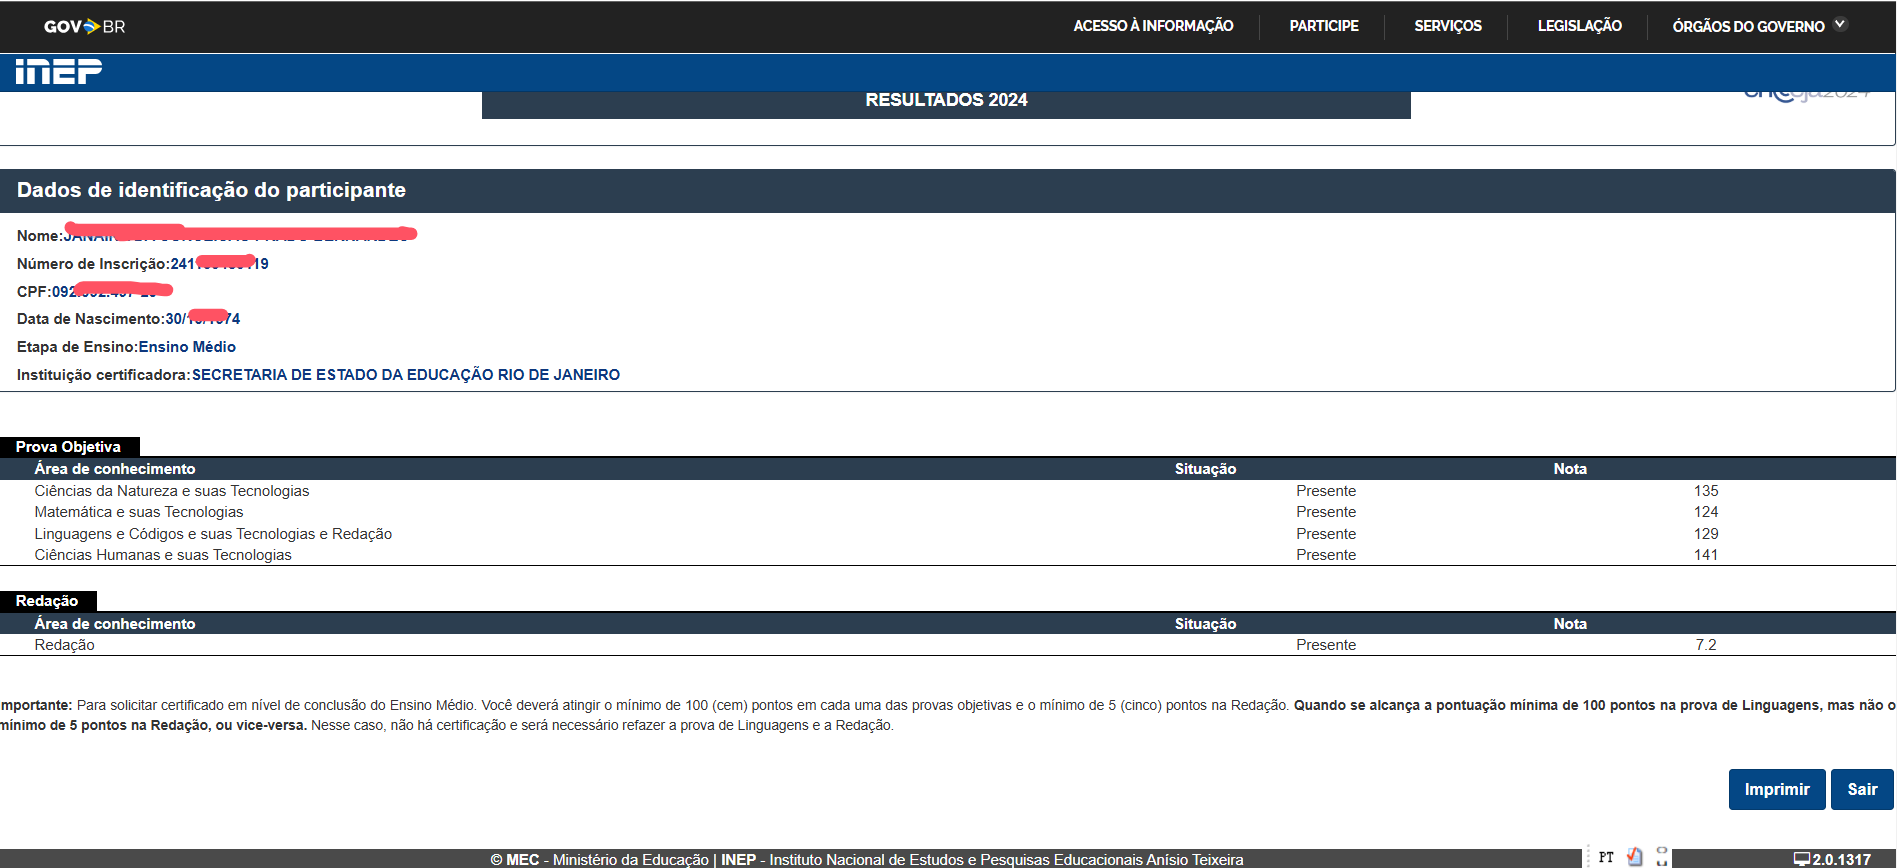Open the Acesso à Informação menu
The height and width of the screenshot is (868, 1897).
click(1153, 26)
